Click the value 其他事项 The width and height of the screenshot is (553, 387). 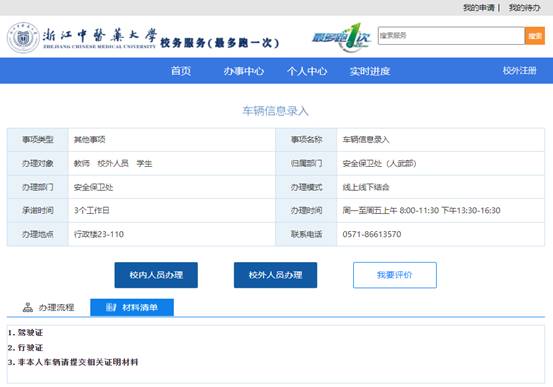pyautogui.click(x=90, y=140)
